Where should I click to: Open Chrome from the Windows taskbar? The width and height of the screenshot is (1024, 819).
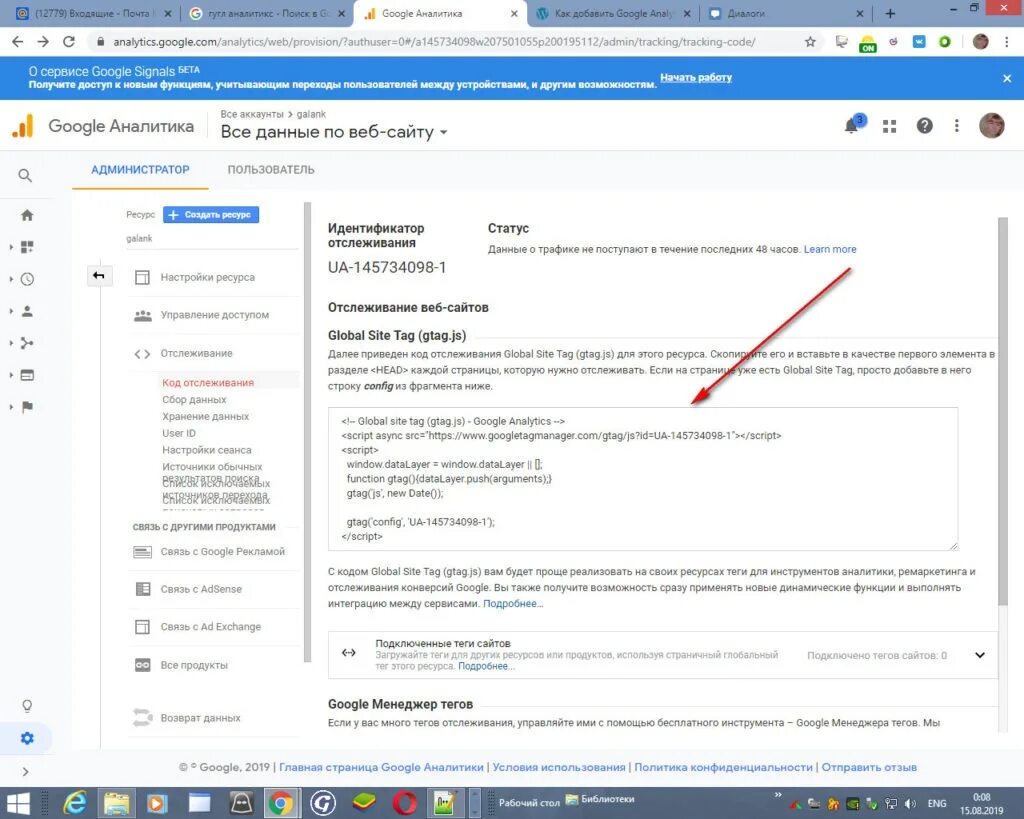281,803
